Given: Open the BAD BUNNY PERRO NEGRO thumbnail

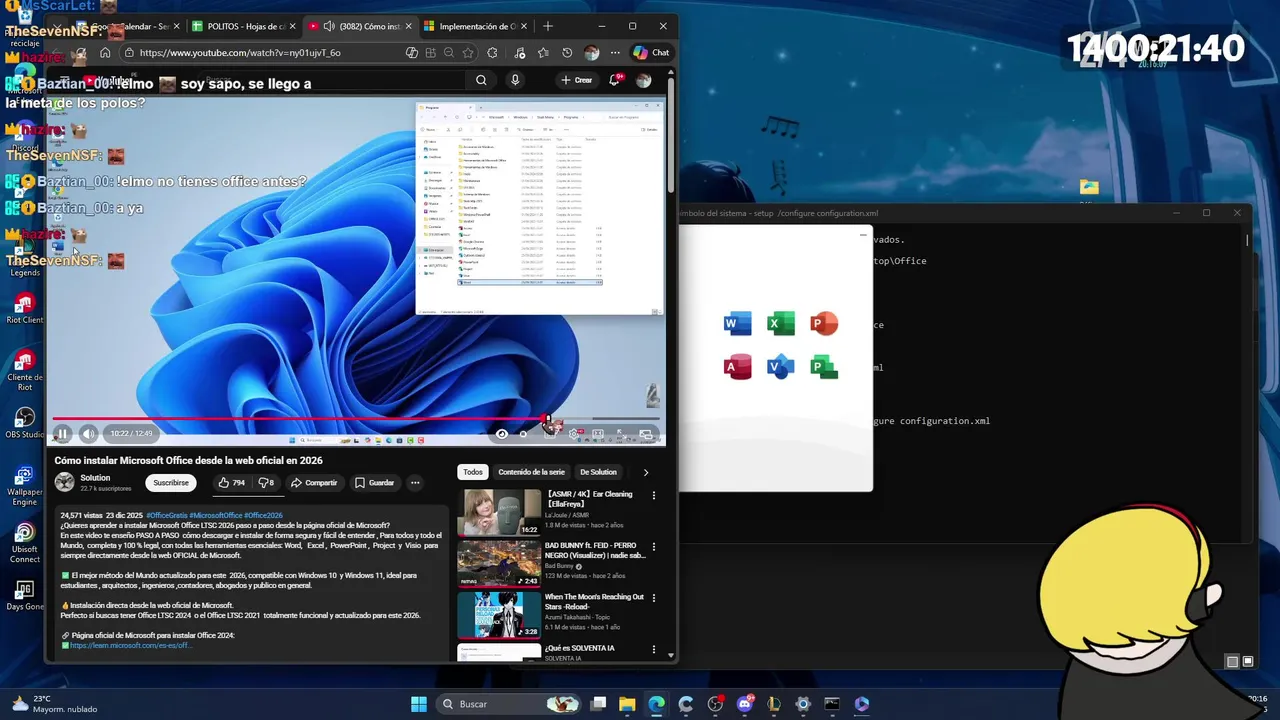Looking at the screenshot, I should 499,564.
